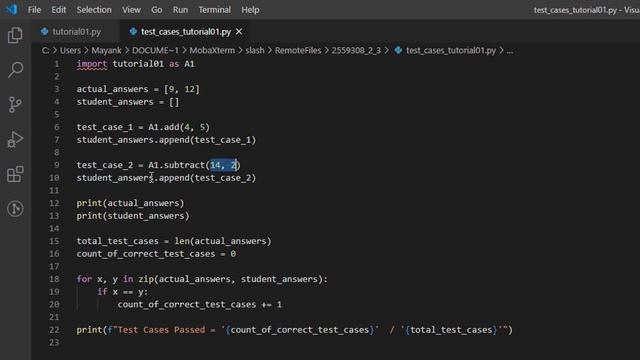640x360 pixels.
Task: Click 'append(test_case_2)' on line 10
Action: coord(207,178)
